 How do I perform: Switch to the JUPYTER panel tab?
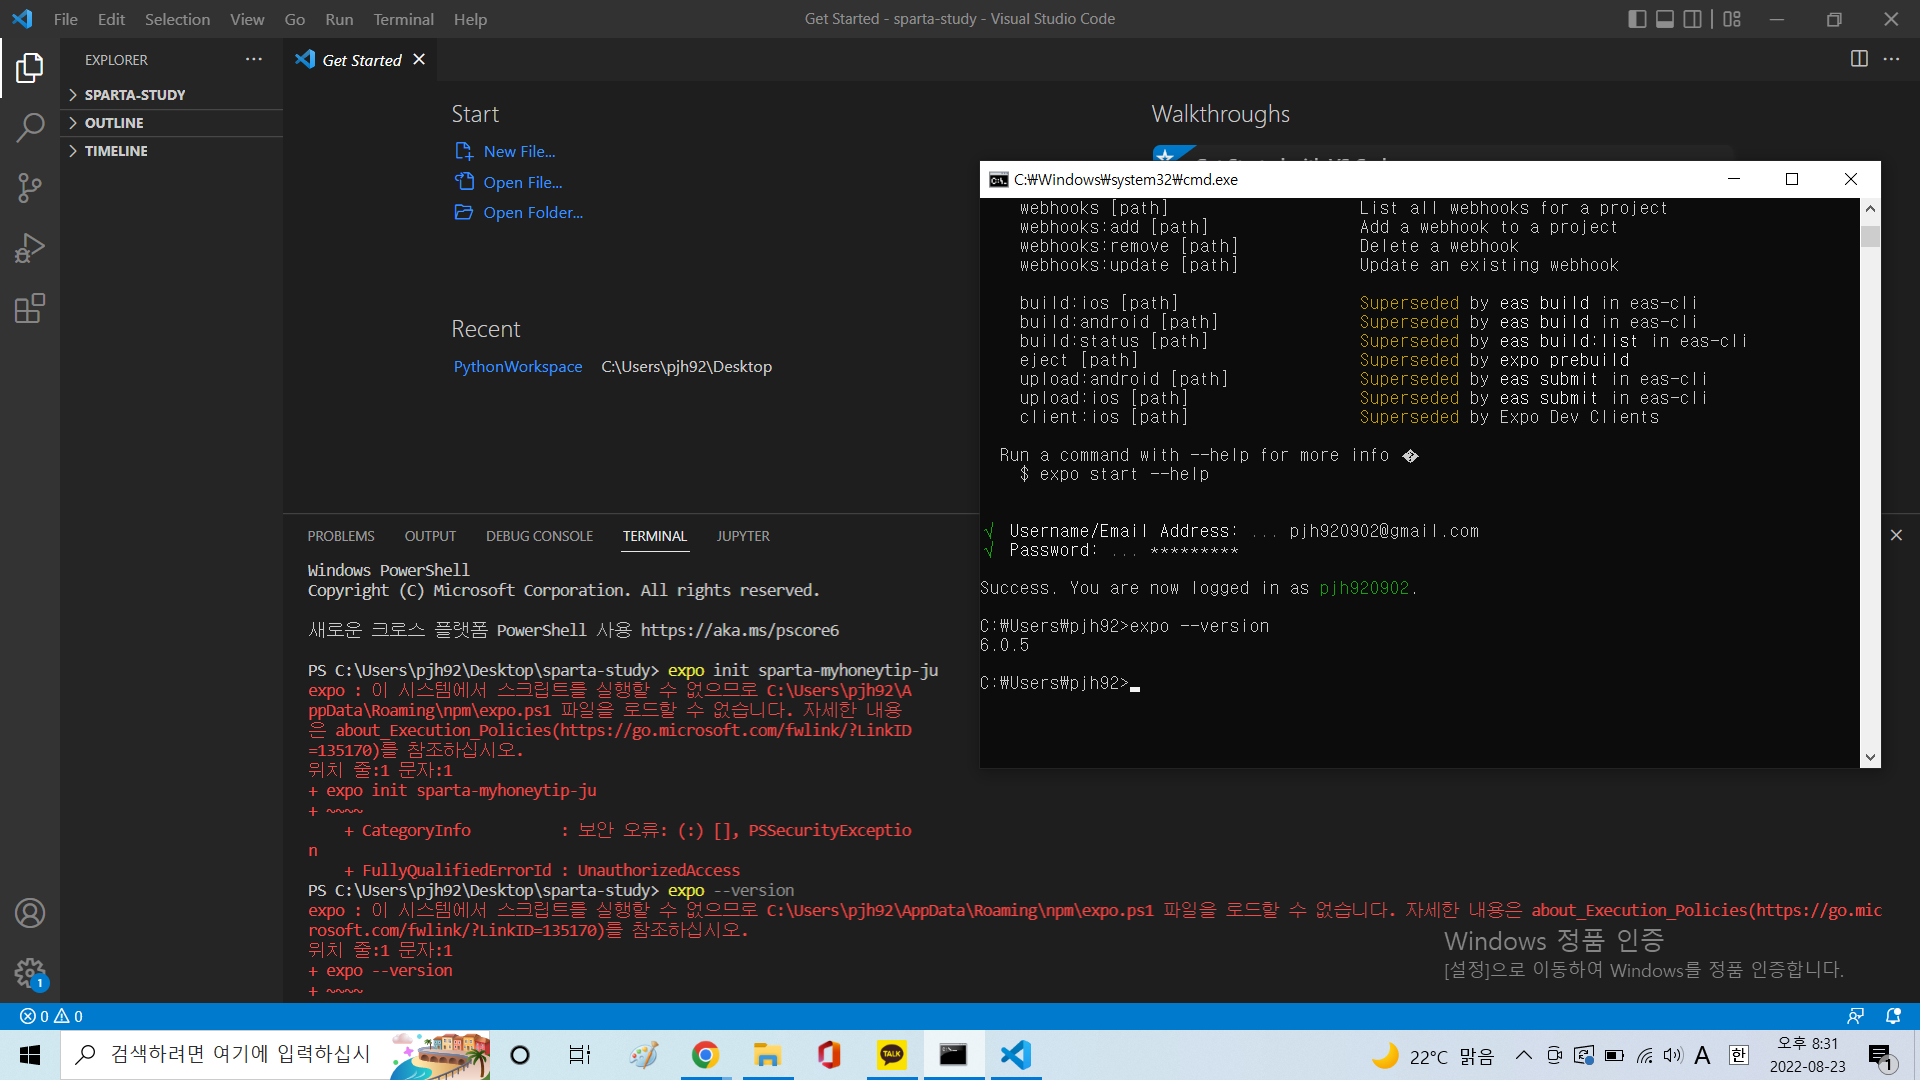tap(743, 536)
